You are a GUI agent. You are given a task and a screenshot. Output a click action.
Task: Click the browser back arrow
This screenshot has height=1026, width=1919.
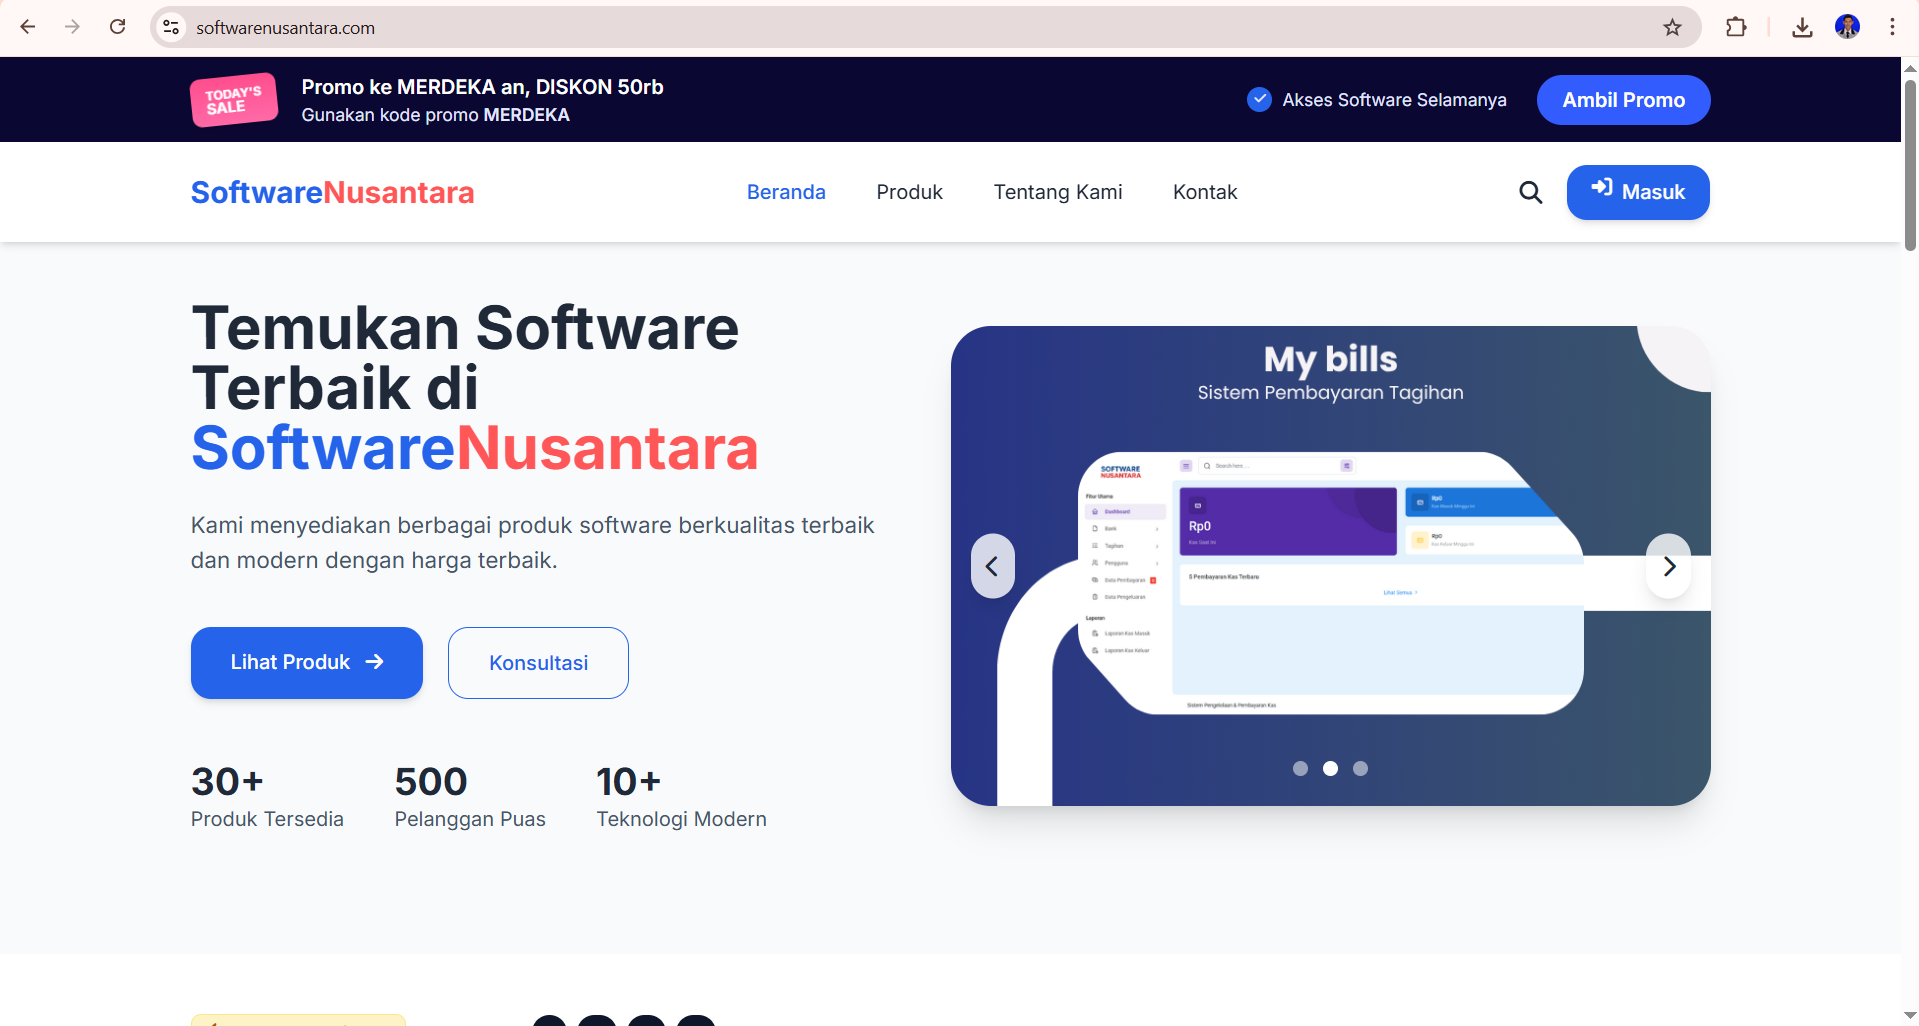[28, 27]
